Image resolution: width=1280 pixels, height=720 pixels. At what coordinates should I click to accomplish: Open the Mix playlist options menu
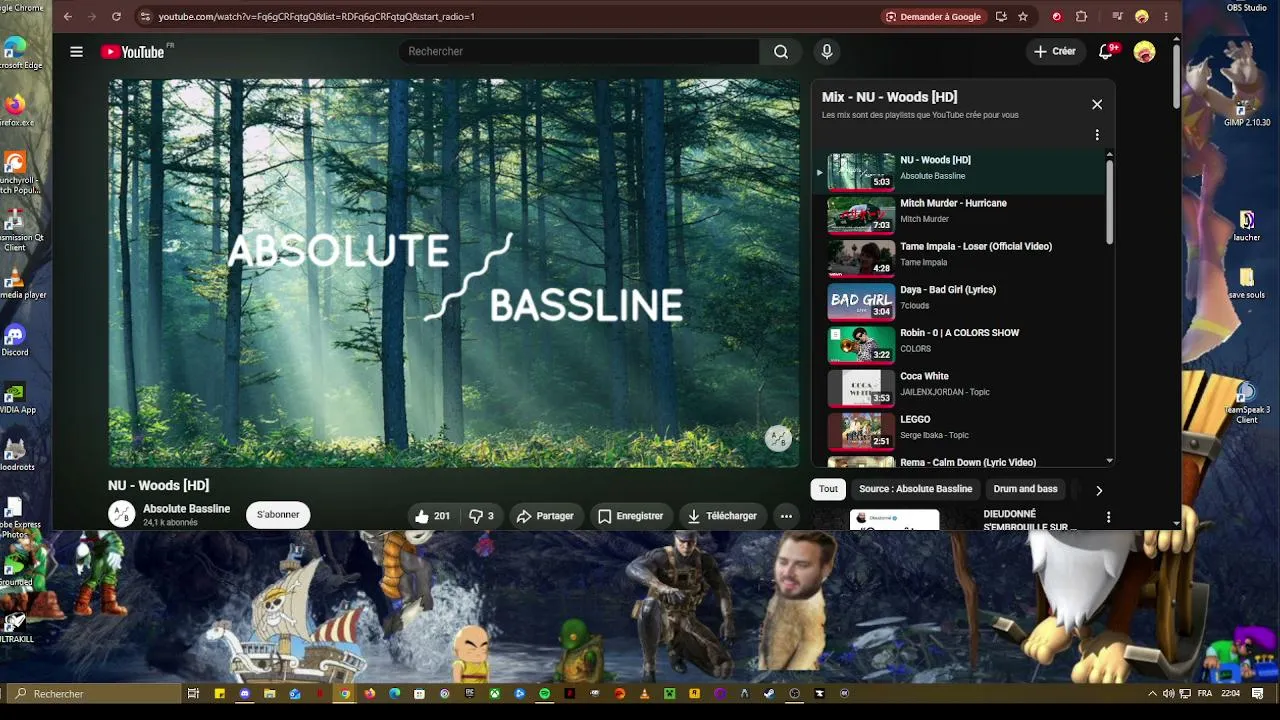tap(1097, 135)
